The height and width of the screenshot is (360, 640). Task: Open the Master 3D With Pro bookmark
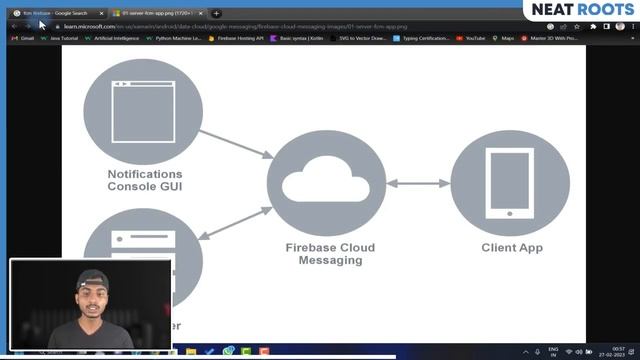(549, 38)
